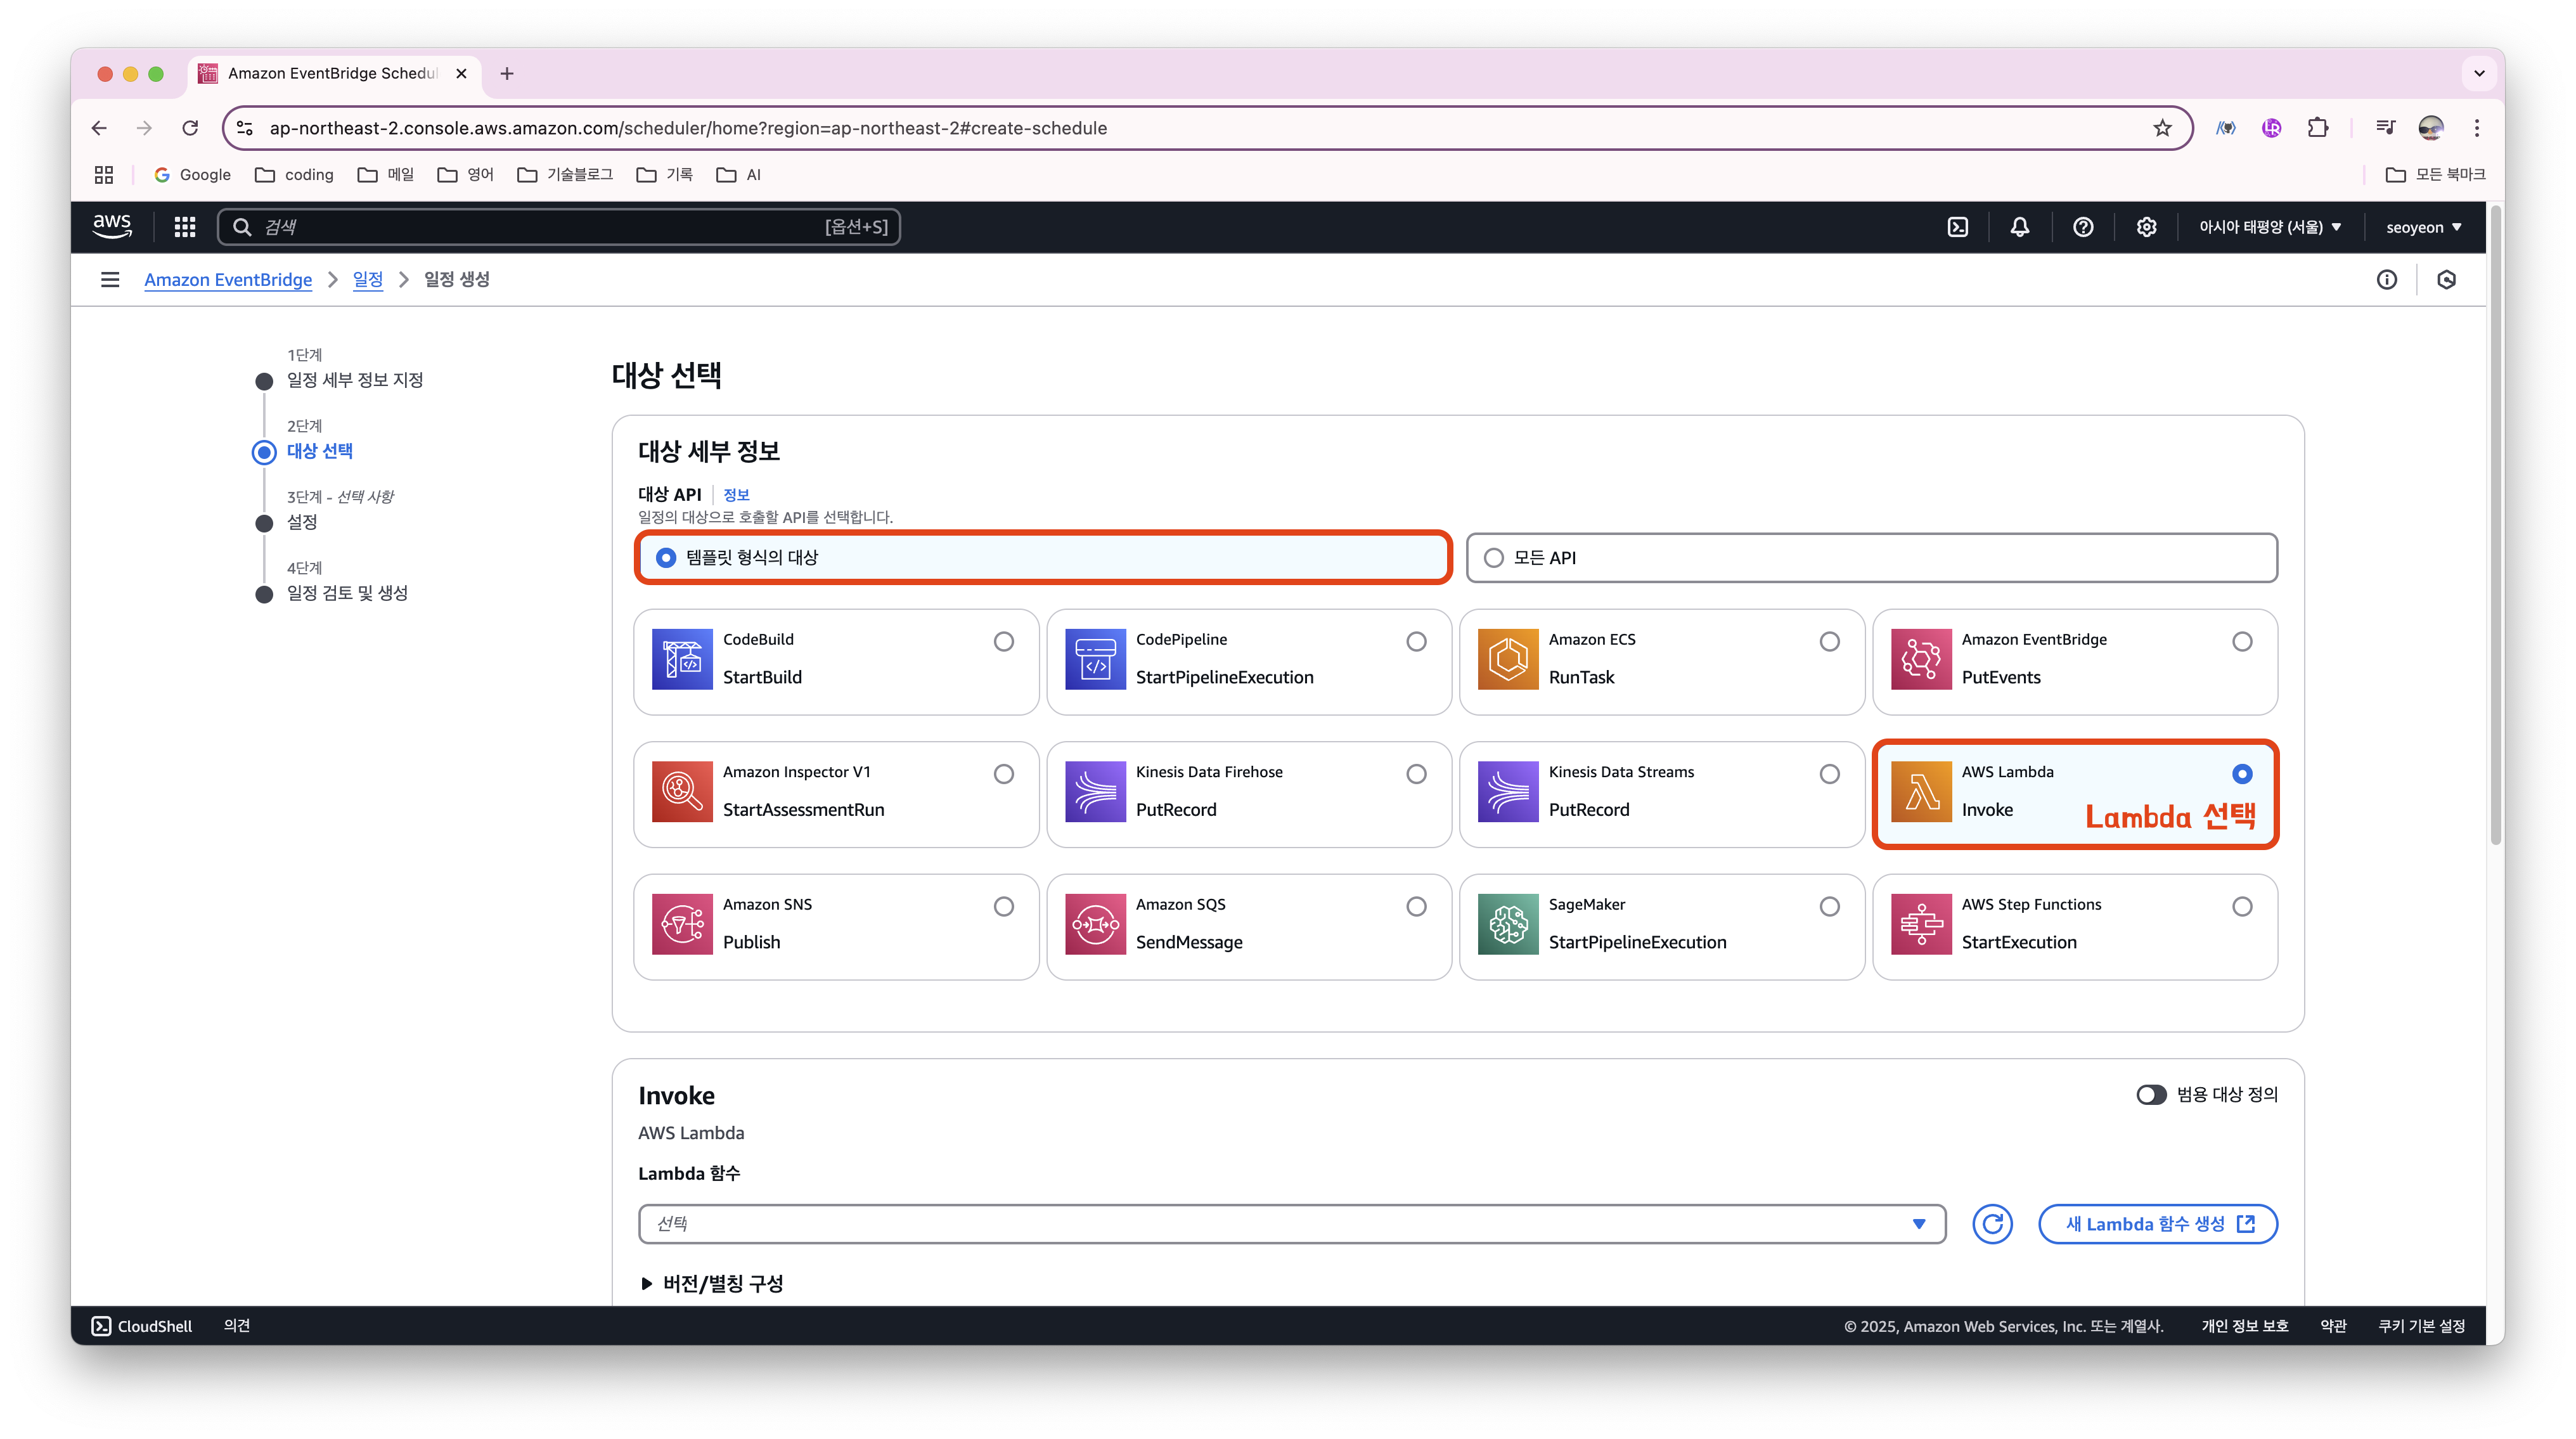Click 새 Lambda 함수 생성 button
This screenshot has height=1439, width=2576.
click(x=2157, y=1224)
